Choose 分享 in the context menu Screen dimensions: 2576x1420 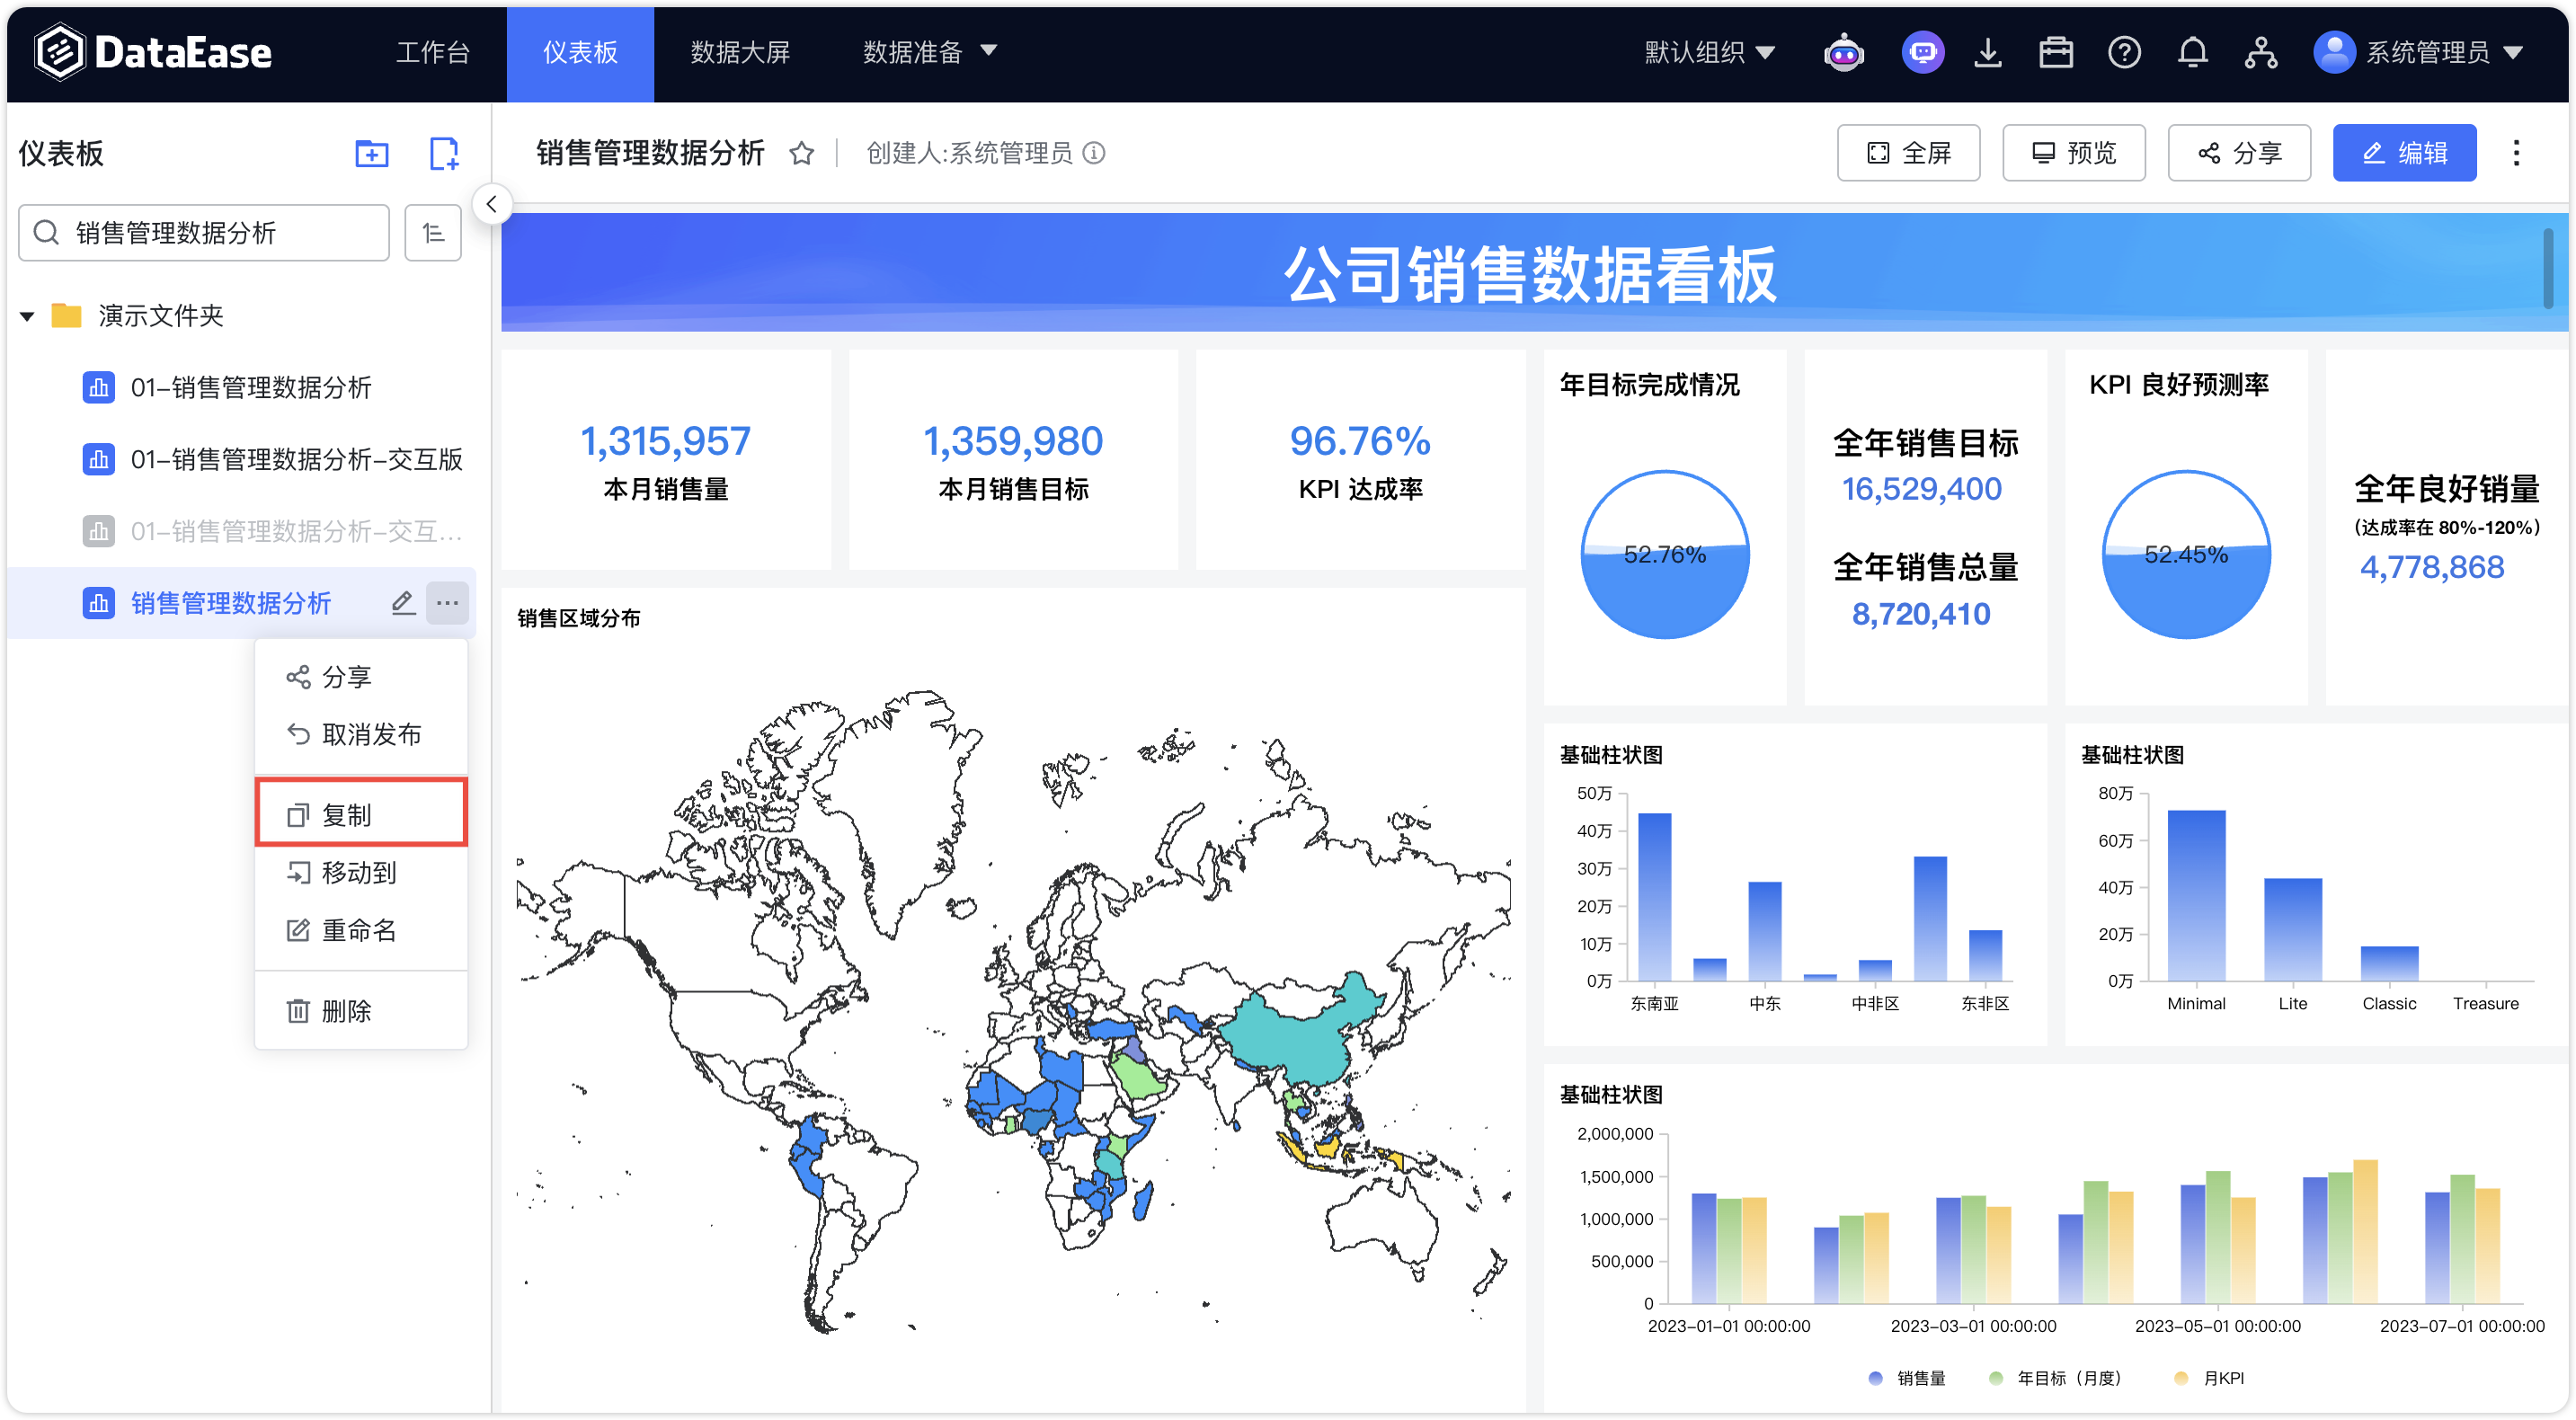coord(361,677)
